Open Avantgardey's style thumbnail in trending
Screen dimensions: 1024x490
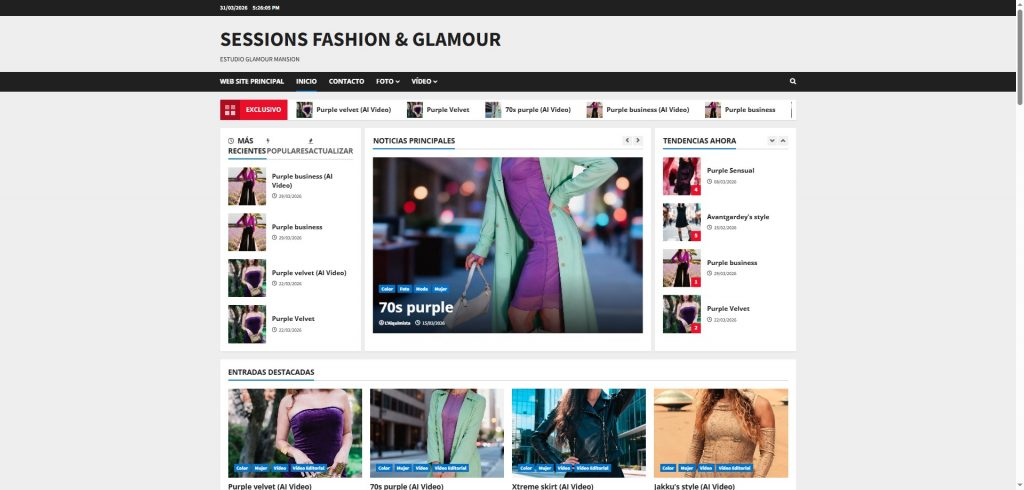[681, 222]
